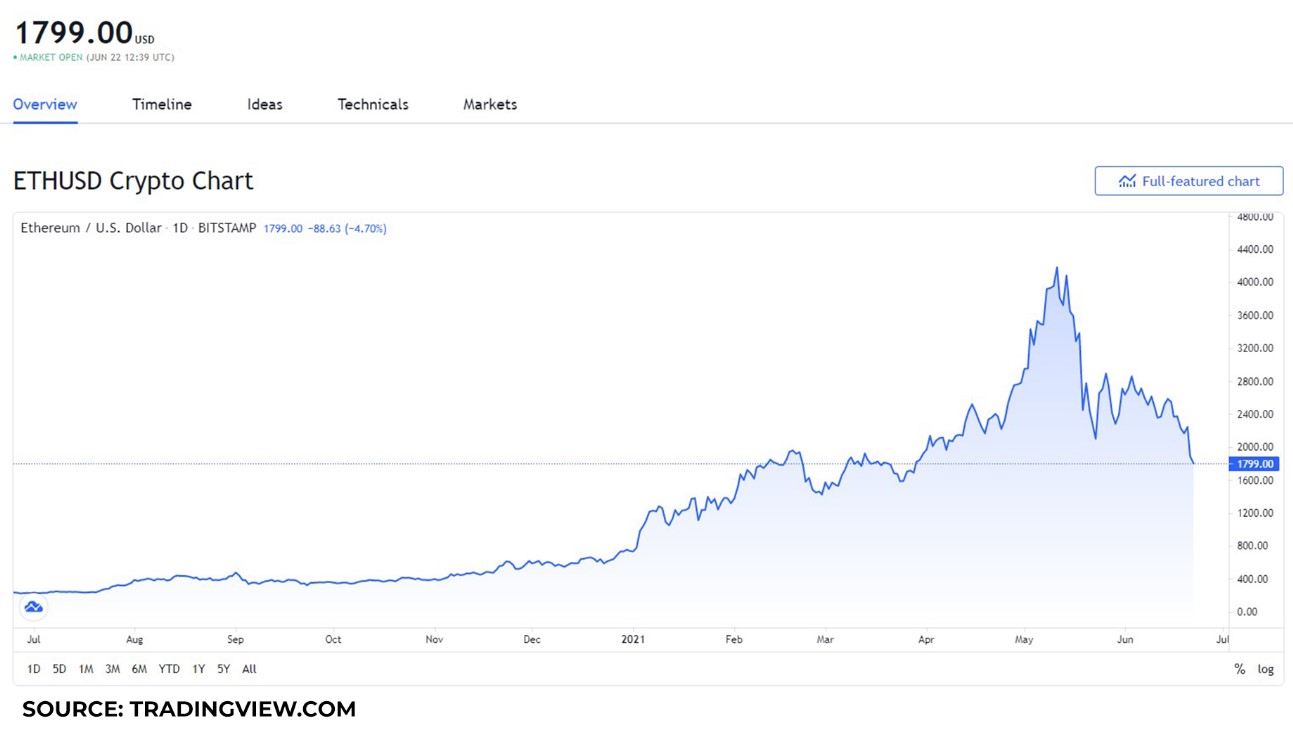Select the Overview tab
Screen dimensions: 1293x738
click(x=45, y=104)
